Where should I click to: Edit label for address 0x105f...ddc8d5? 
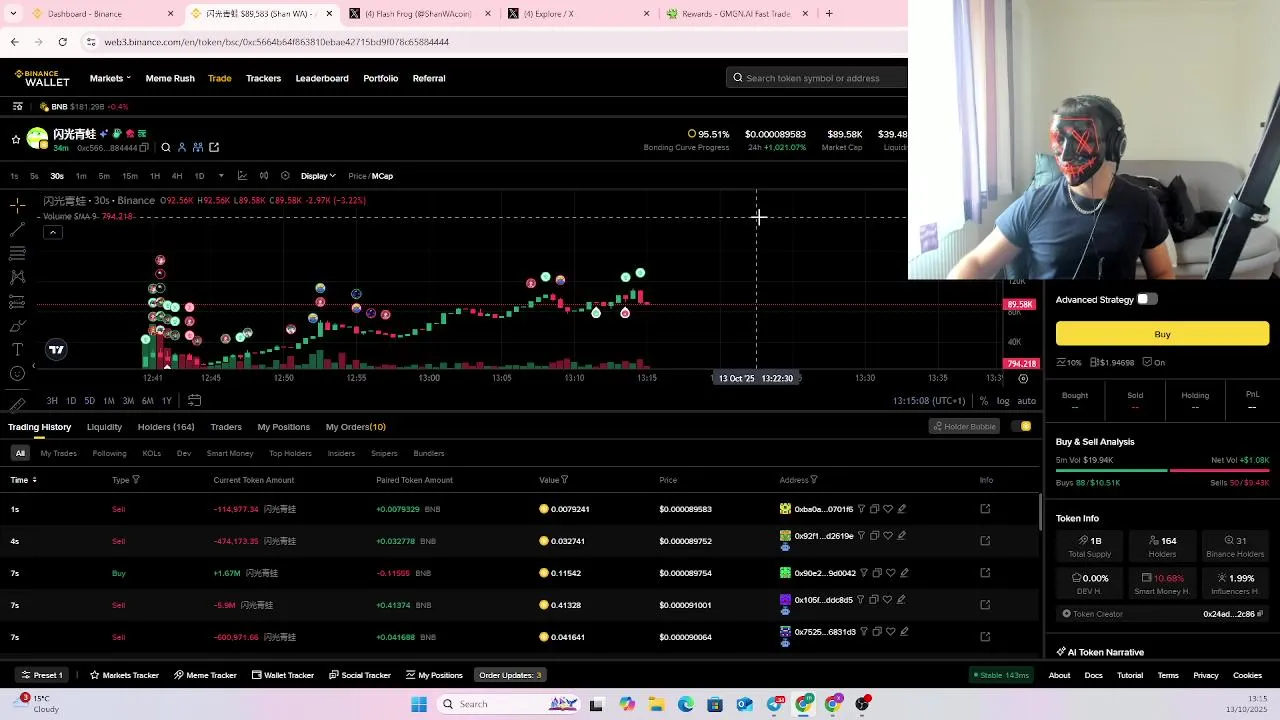(x=901, y=600)
